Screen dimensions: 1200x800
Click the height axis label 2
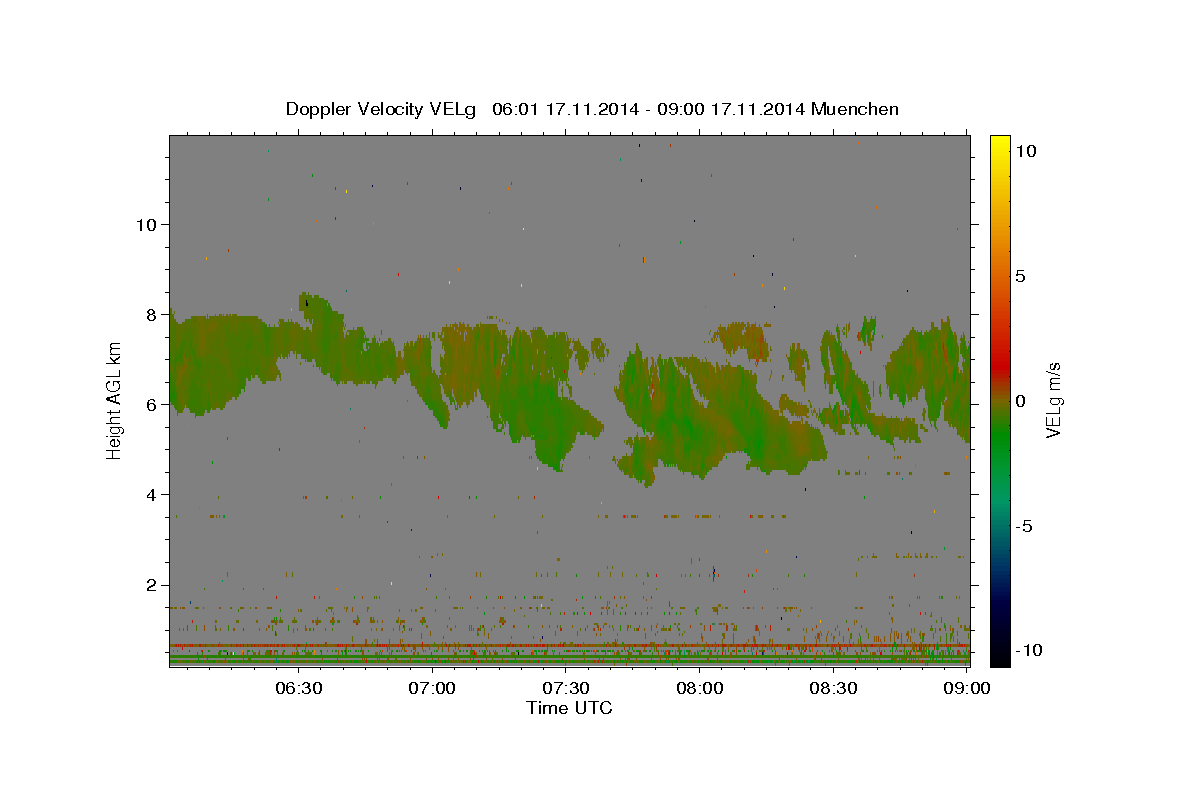[151, 585]
